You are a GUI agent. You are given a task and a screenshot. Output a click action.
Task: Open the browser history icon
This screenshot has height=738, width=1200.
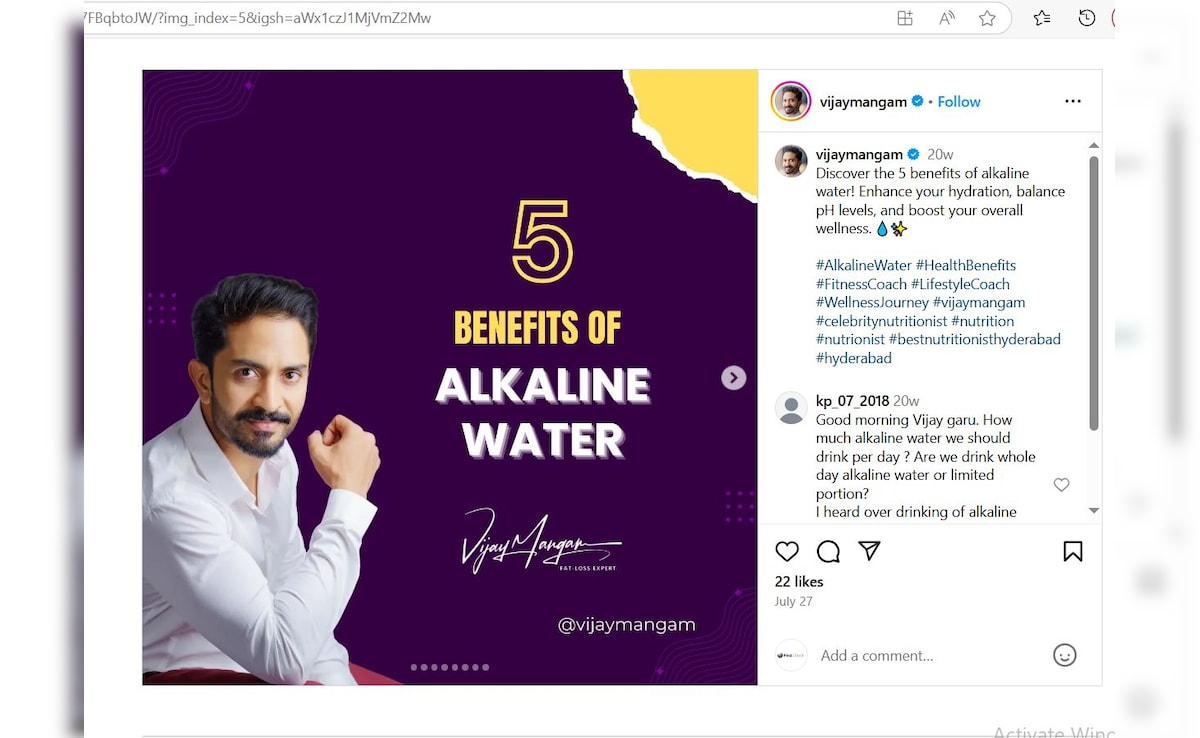click(x=1087, y=18)
